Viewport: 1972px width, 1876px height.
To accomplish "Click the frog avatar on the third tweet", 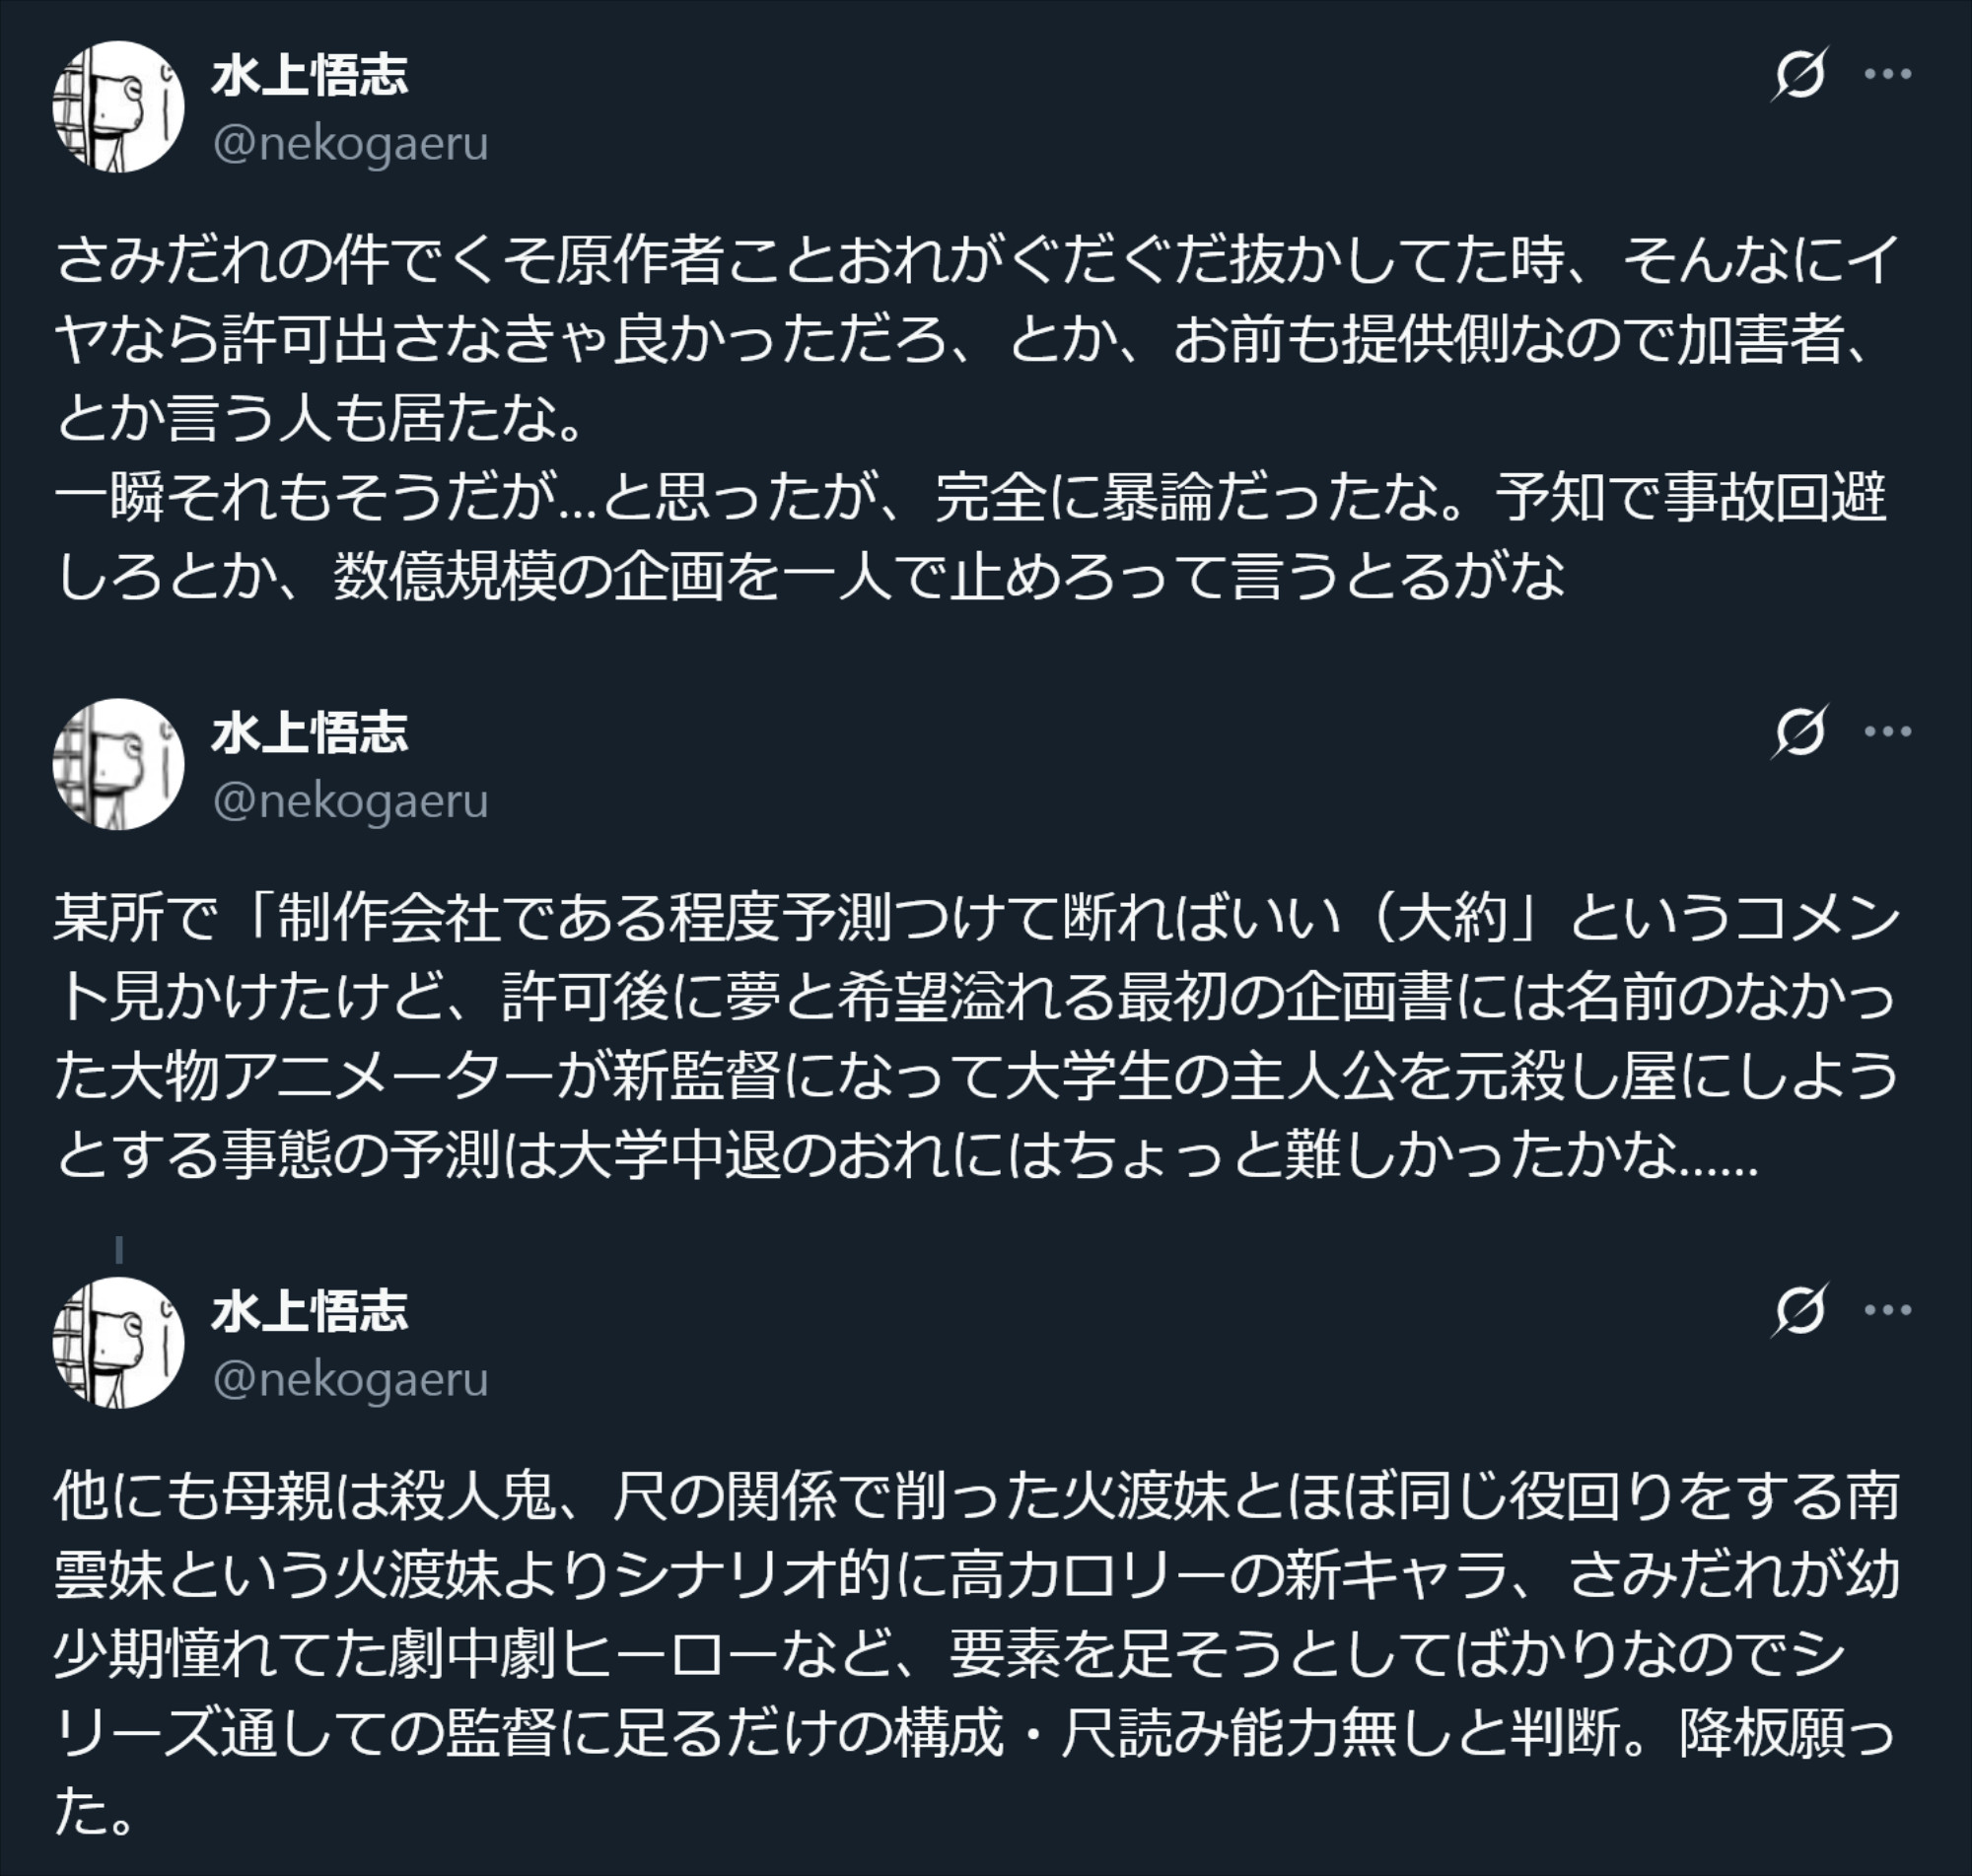I will point(118,1342).
